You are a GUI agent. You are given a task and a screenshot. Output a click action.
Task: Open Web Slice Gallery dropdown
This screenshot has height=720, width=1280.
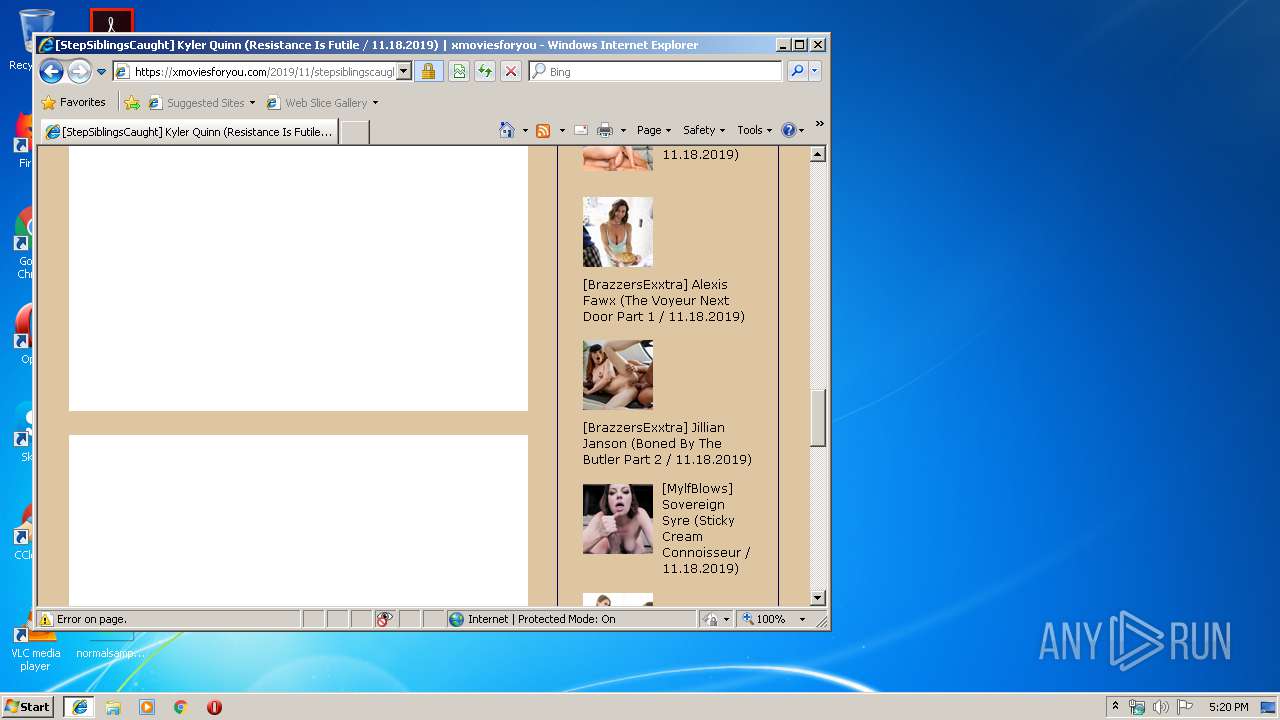click(323, 102)
